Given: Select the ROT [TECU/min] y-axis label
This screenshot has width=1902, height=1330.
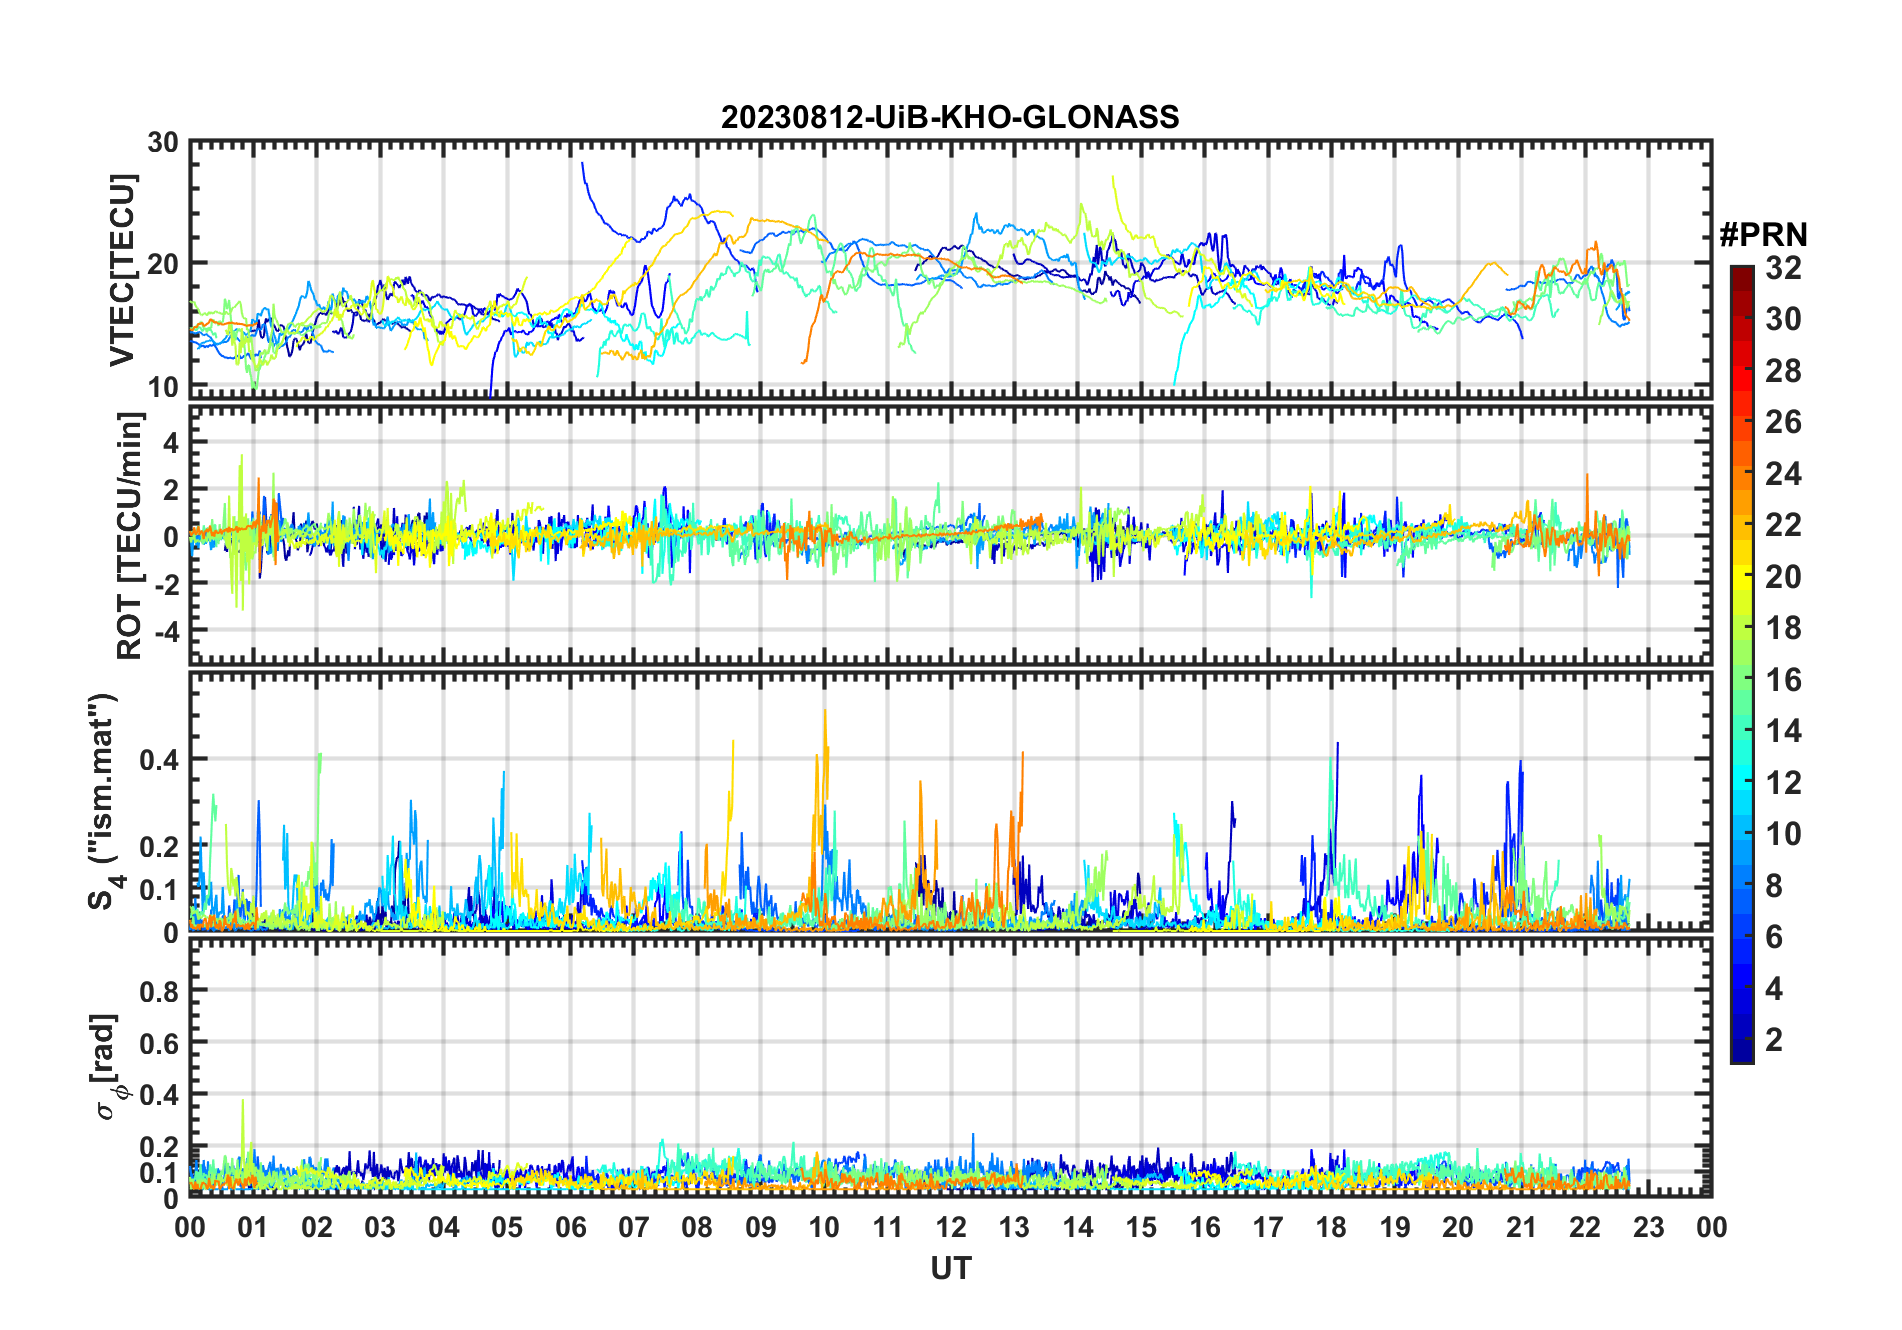Looking at the screenshot, I should click(130, 536).
